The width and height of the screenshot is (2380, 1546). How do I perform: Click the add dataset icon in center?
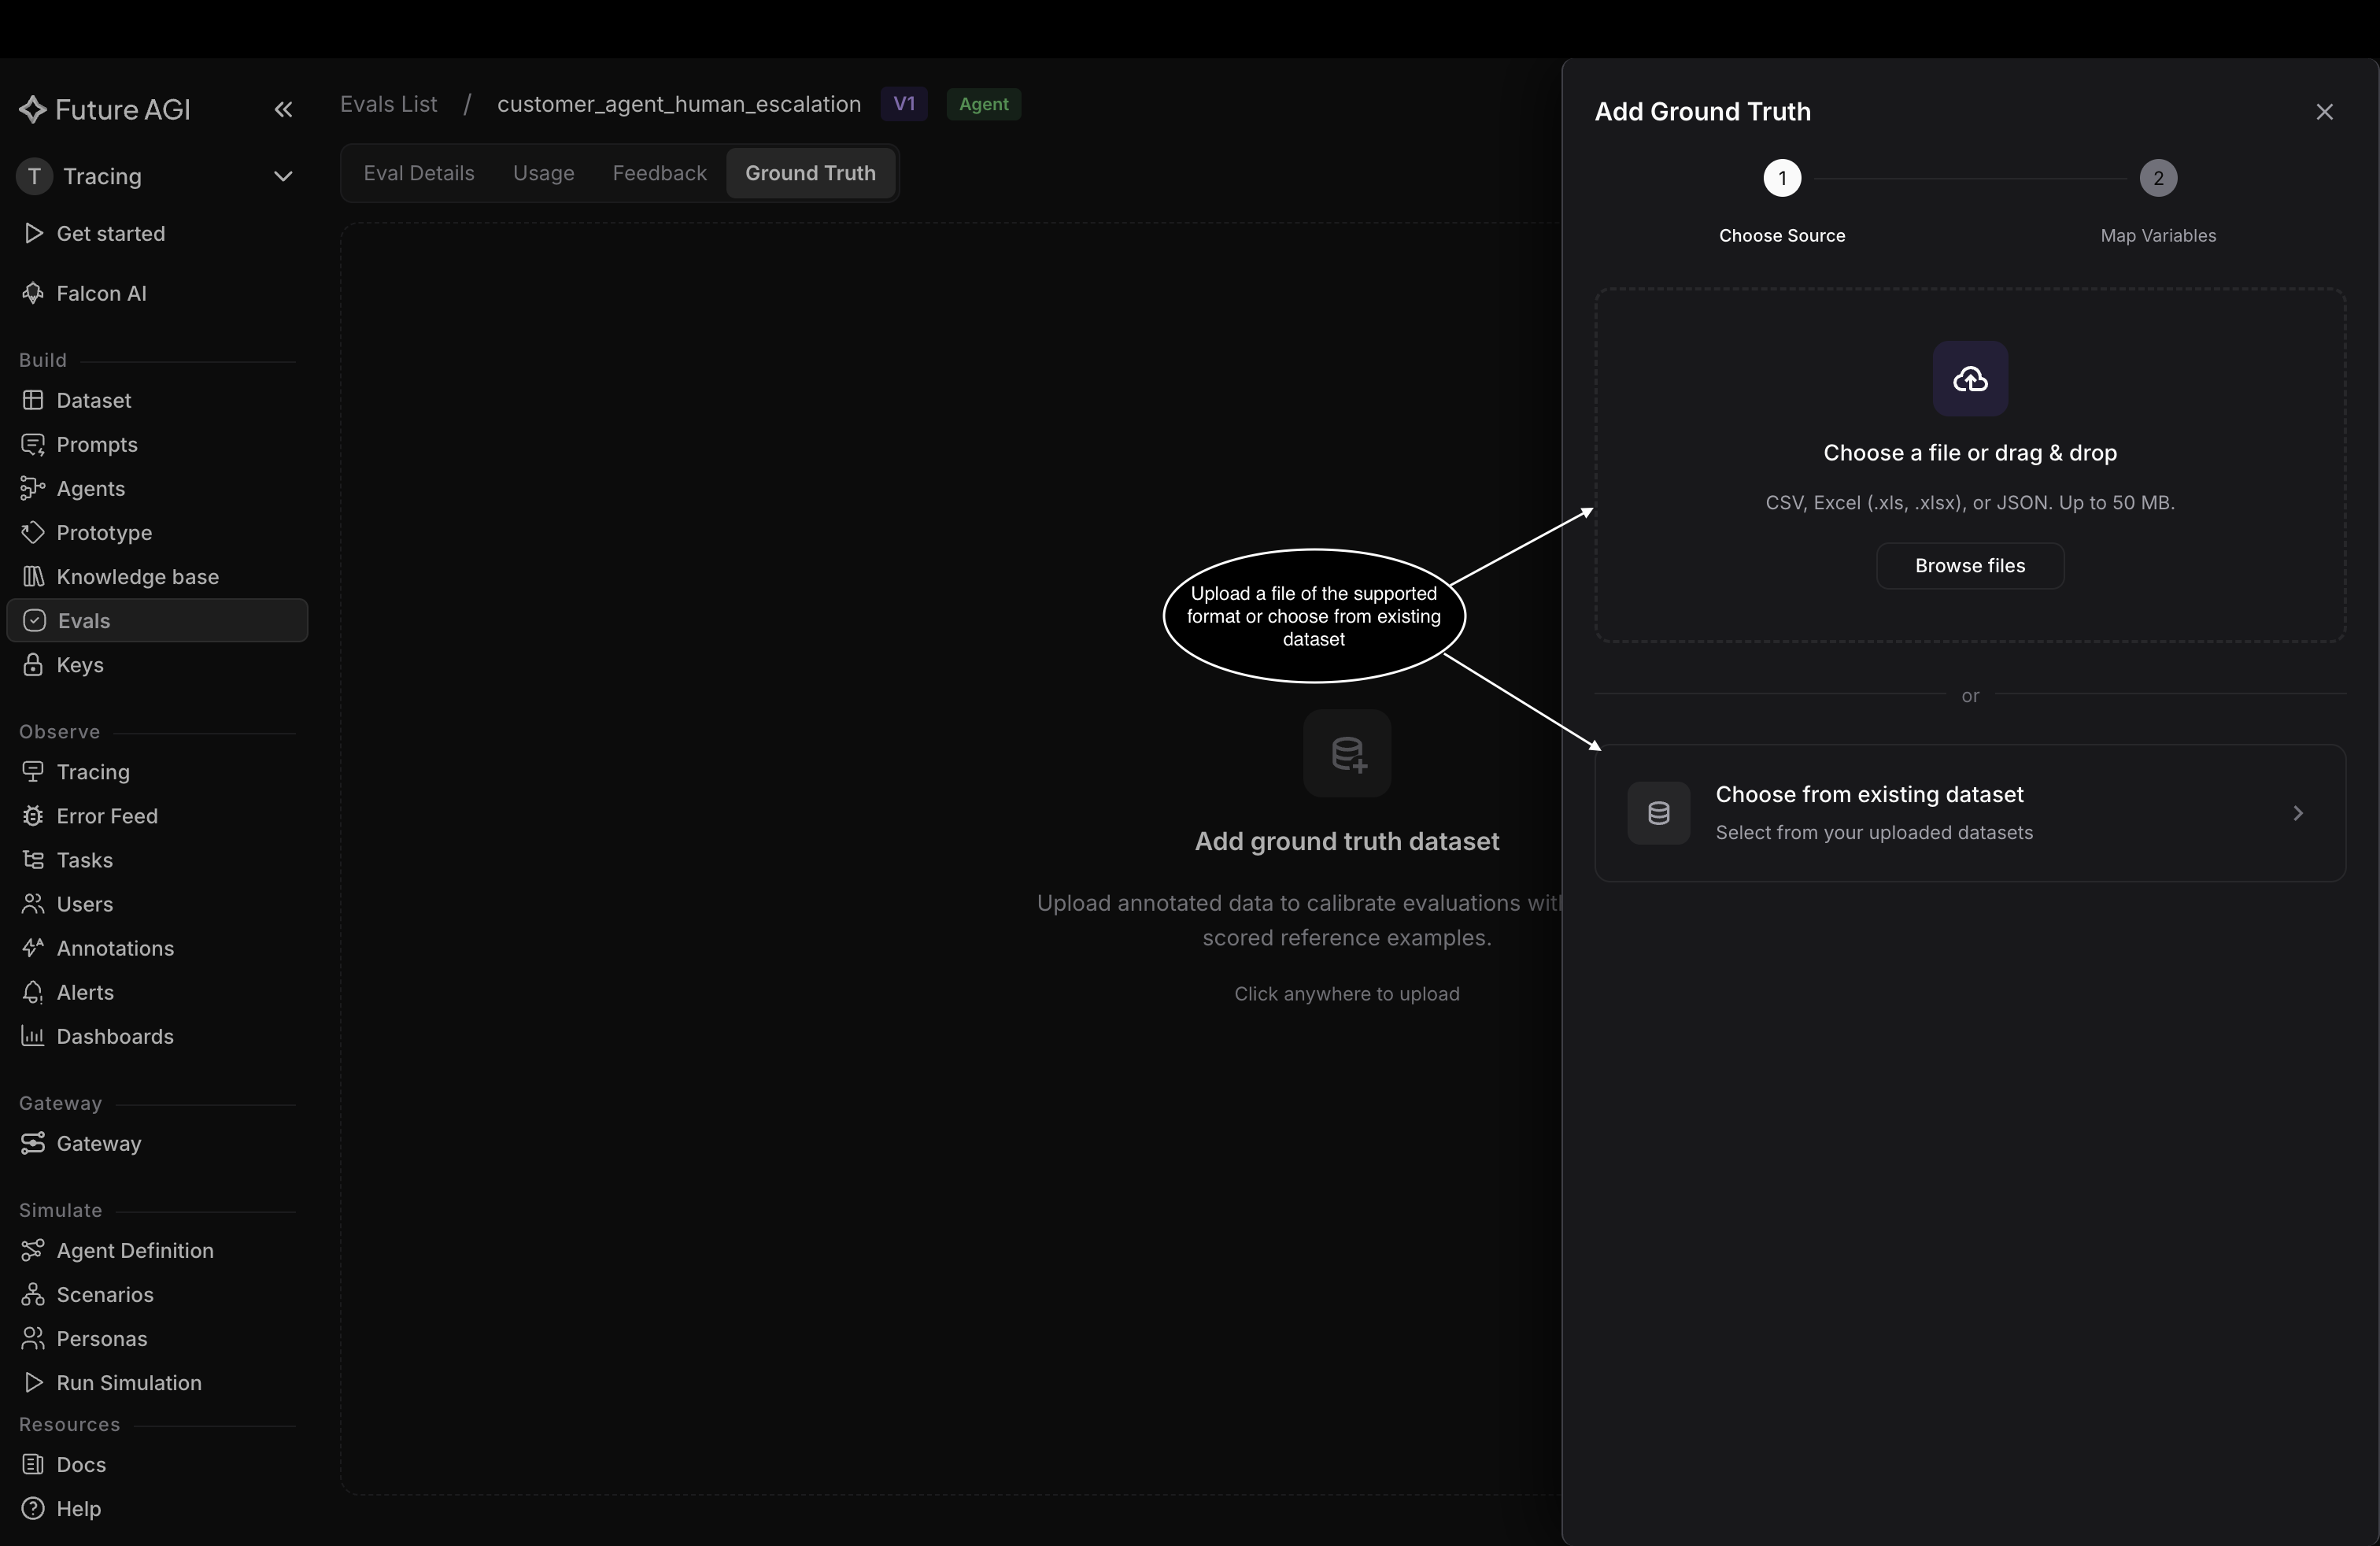click(x=1347, y=754)
